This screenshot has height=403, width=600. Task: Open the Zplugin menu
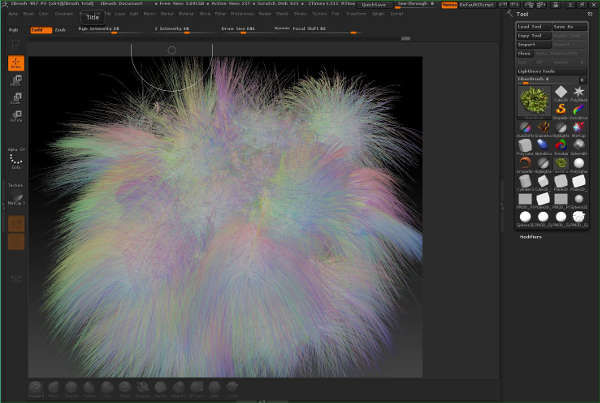378,13
